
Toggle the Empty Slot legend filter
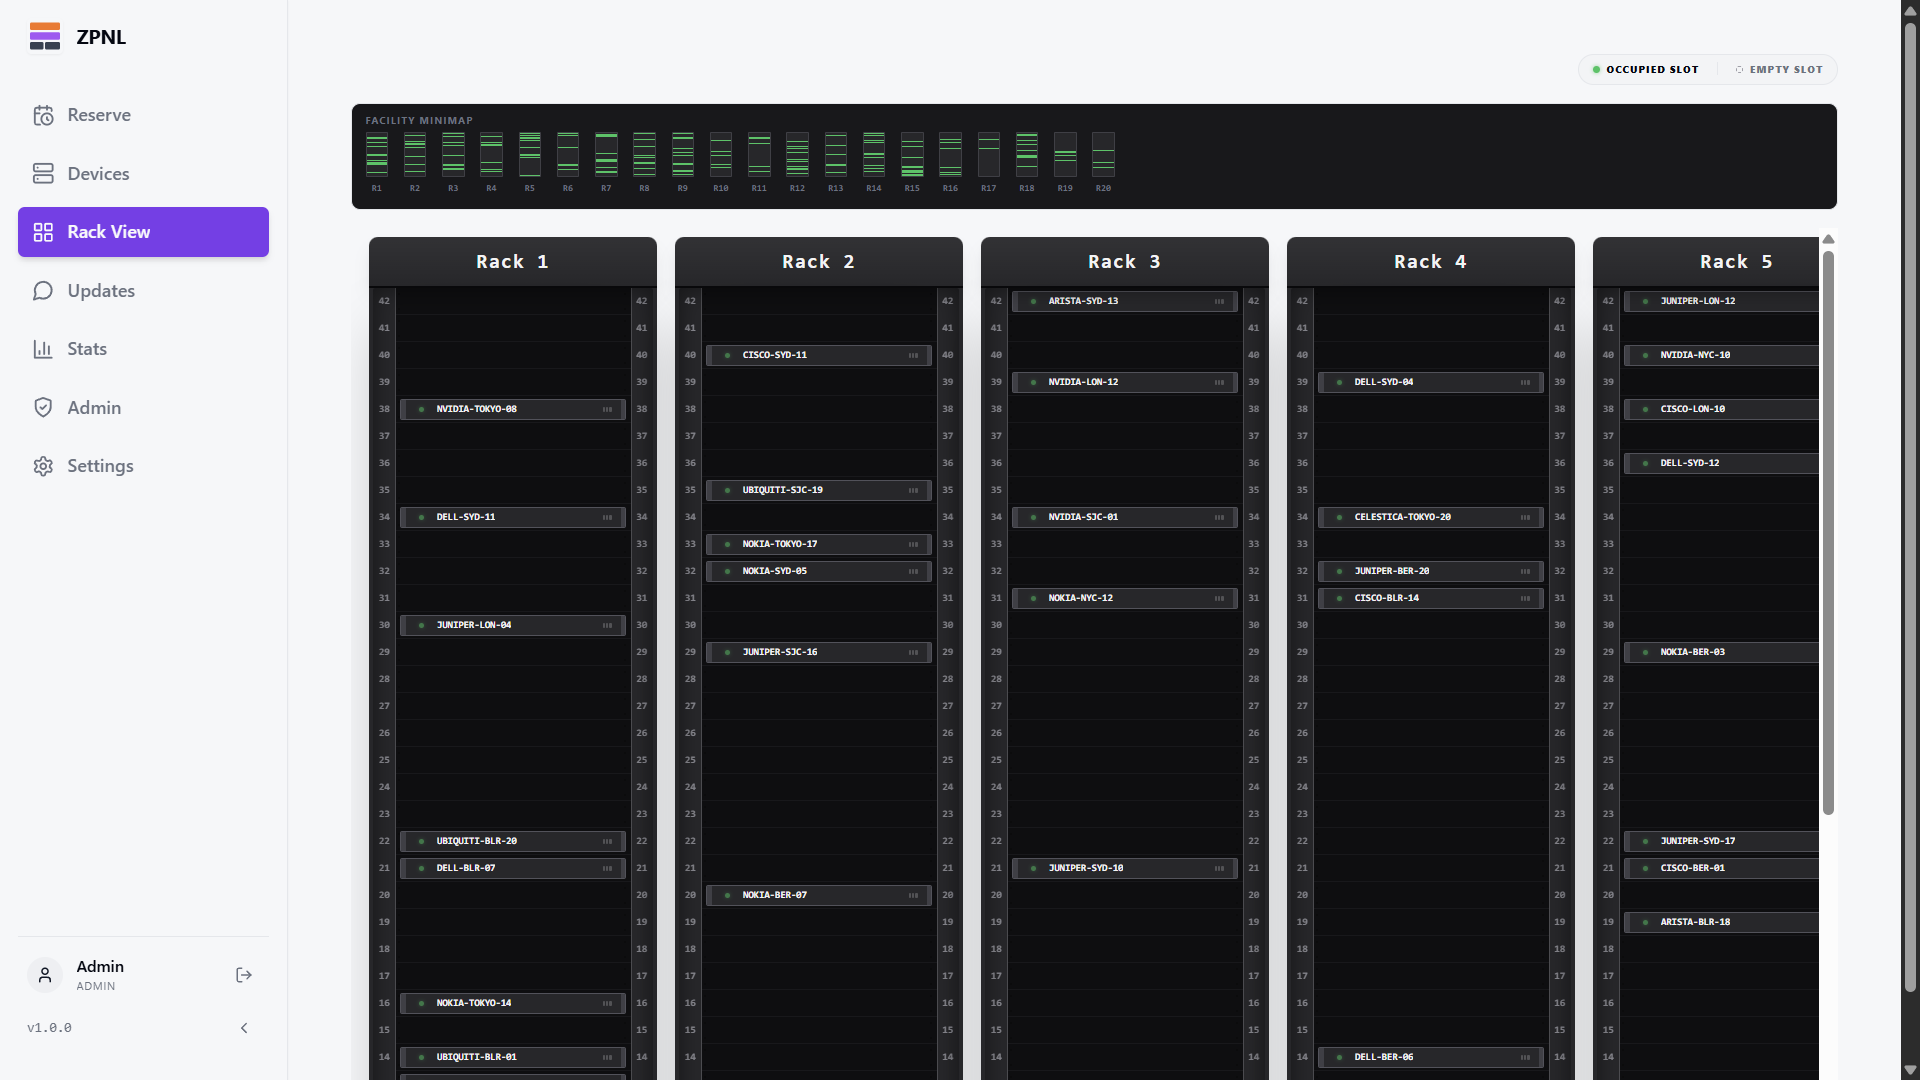1779,69
